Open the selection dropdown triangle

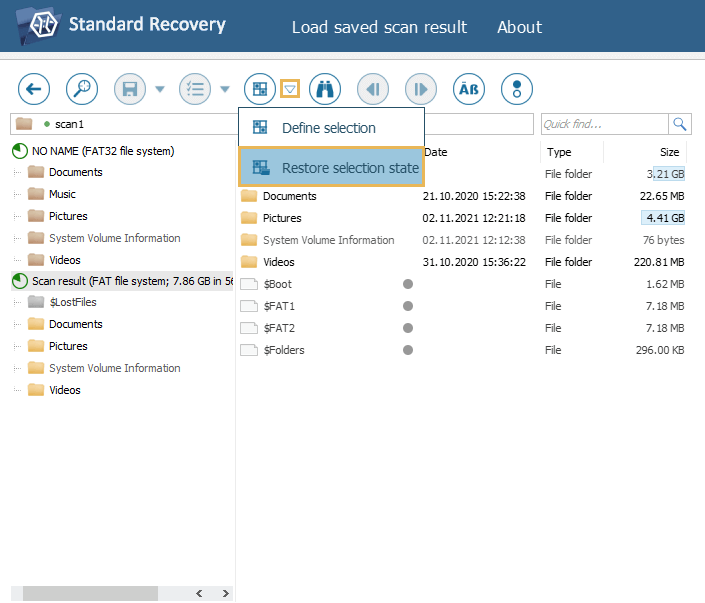click(x=289, y=89)
